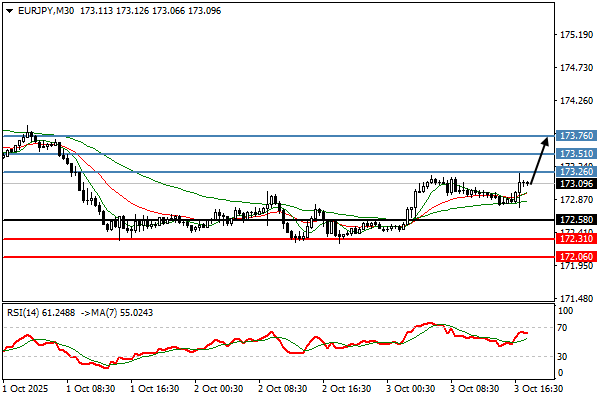Screen dimensions: 600x400
Task: Select the 172.060 red support label
Action: 575,257
